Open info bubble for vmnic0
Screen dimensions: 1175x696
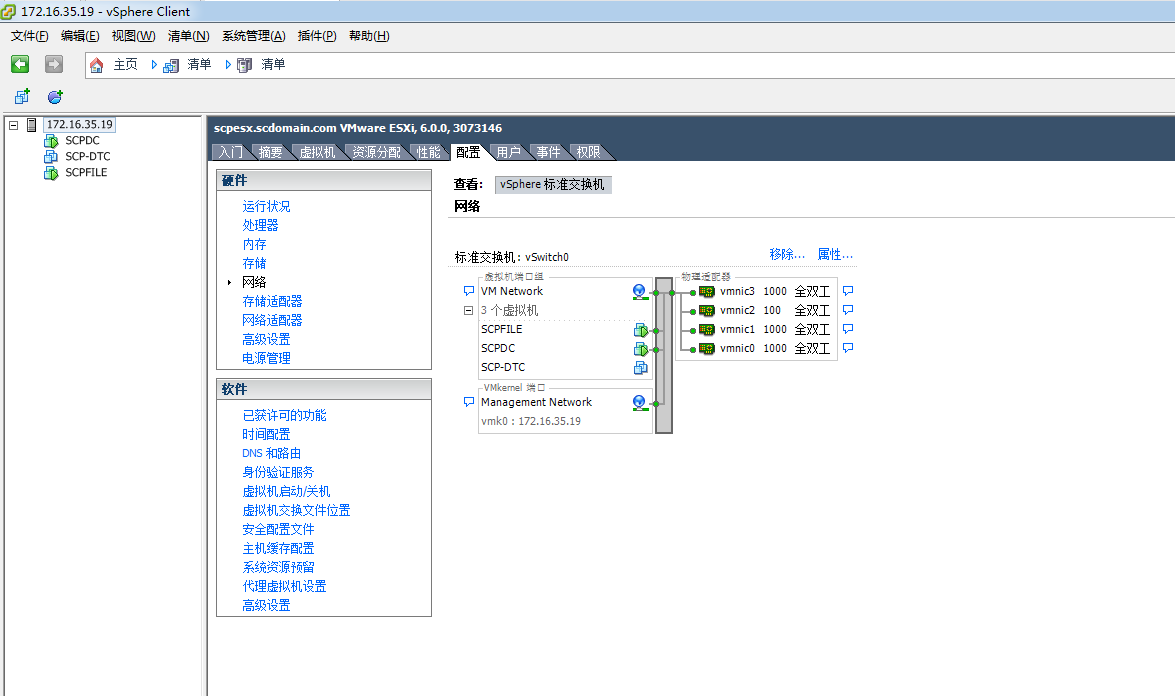[848, 348]
